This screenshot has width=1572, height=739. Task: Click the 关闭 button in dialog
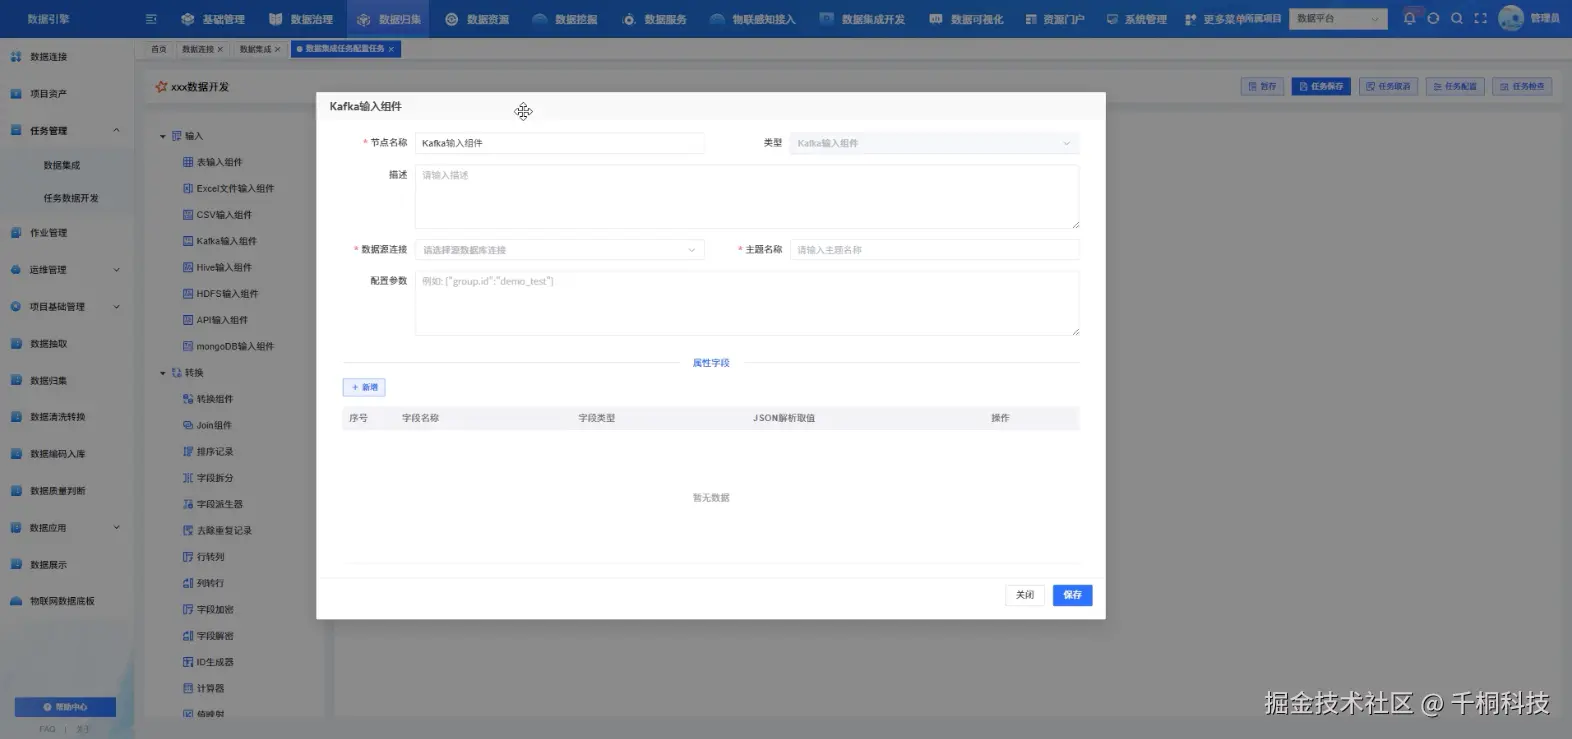[x=1025, y=595]
